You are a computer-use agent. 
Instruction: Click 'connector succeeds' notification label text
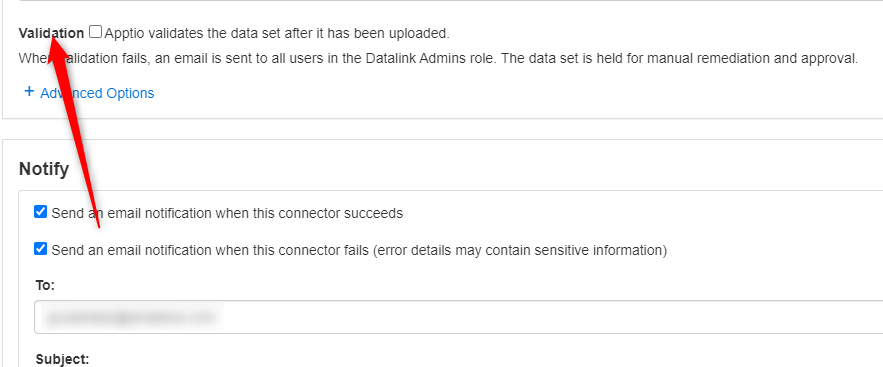pos(227,213)
